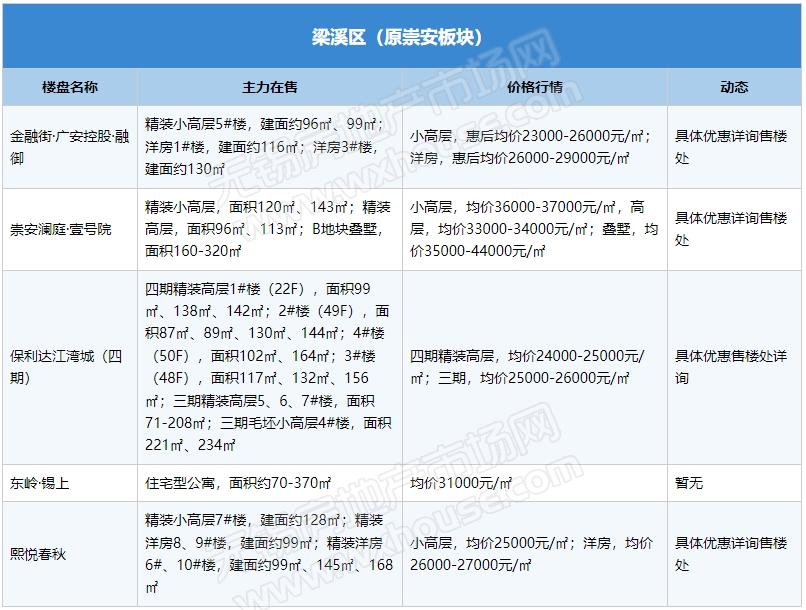The height and width of the screenshot is (610, 806).
Task: Click property name 金融街·广安控股·融御
Action: point(70,147)
